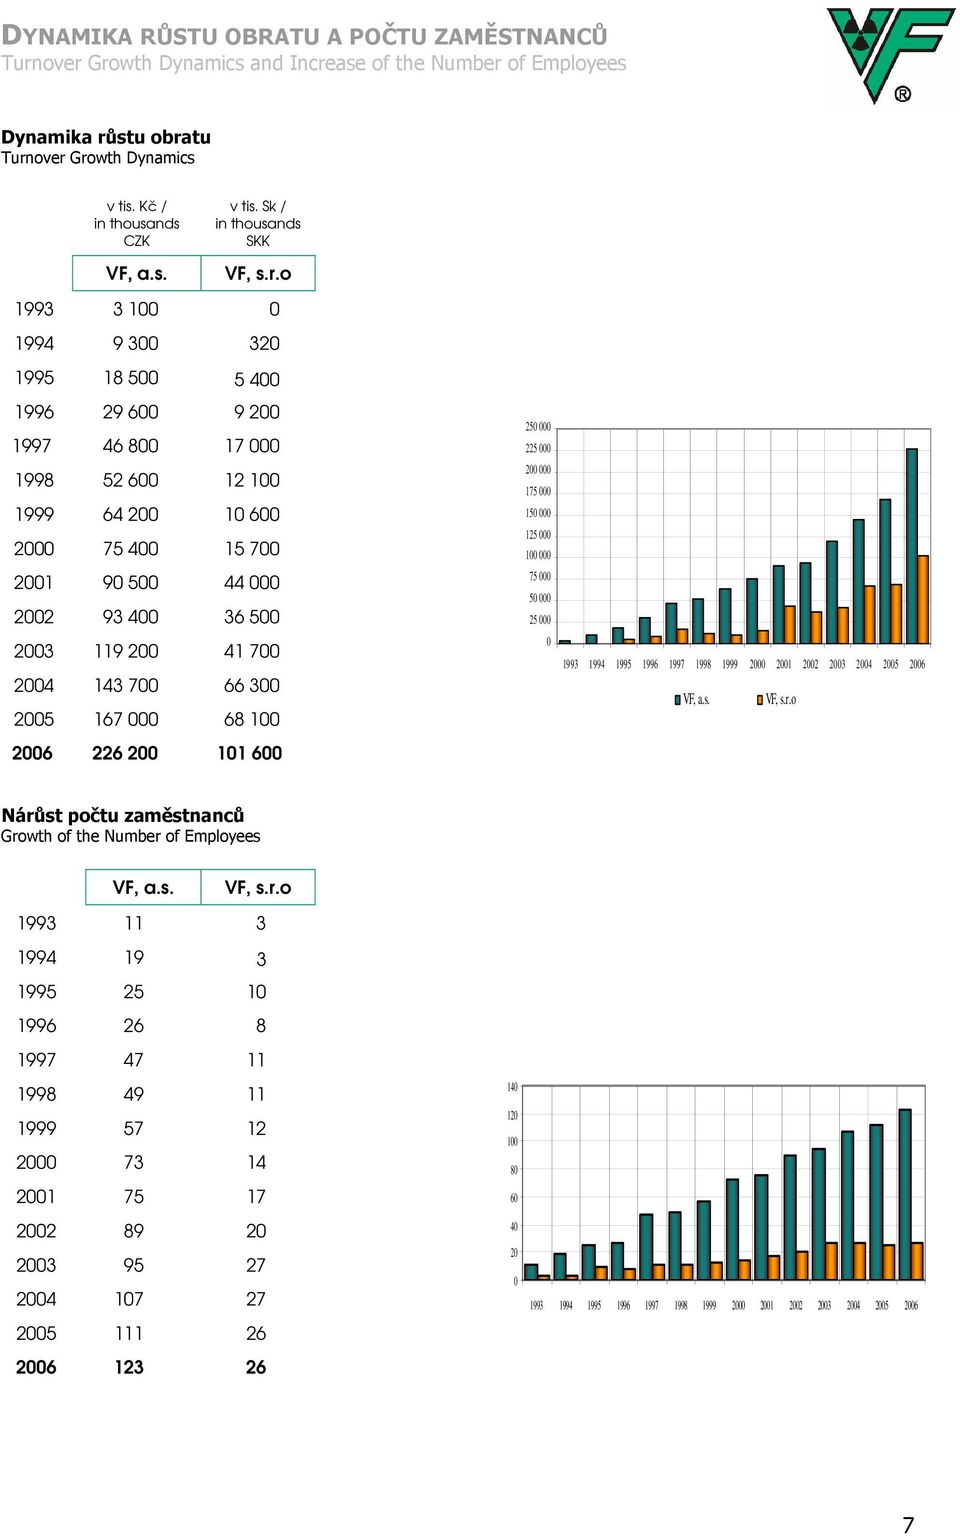Select the s.r.o employee count '17' for 2001
Viewport: 960px width, 1536px height.
tap(256, 1197)
